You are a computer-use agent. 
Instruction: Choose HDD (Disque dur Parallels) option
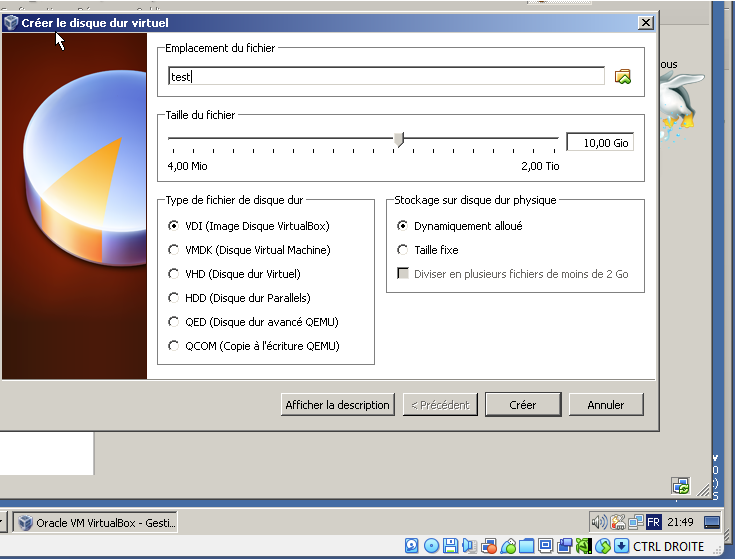pyautogui.click(x=239, y=298)
